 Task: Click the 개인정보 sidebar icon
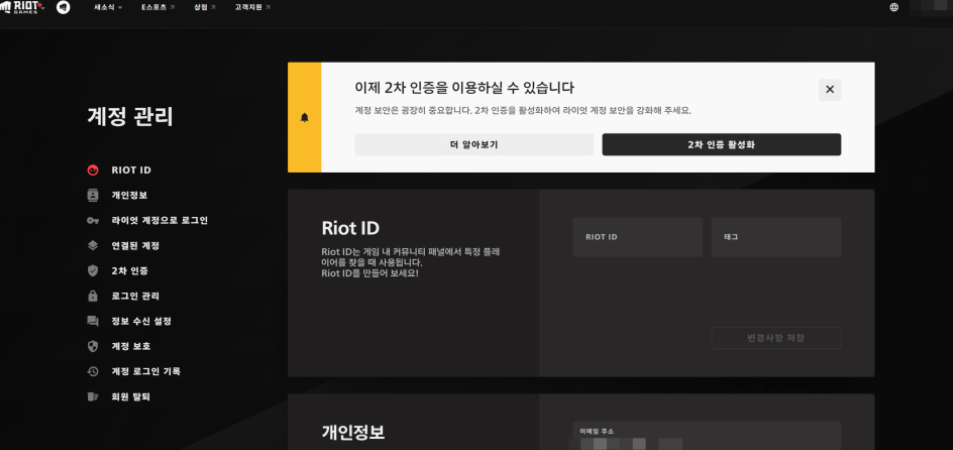click(x=92, y=195)
